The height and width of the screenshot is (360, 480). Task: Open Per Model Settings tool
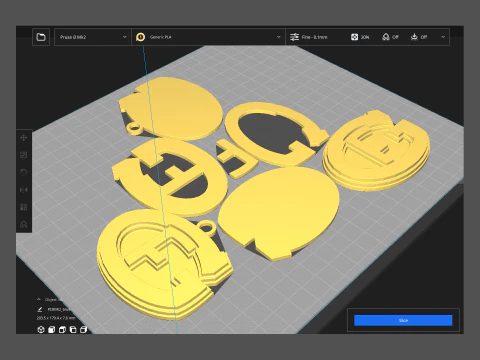tap(24, 207)
